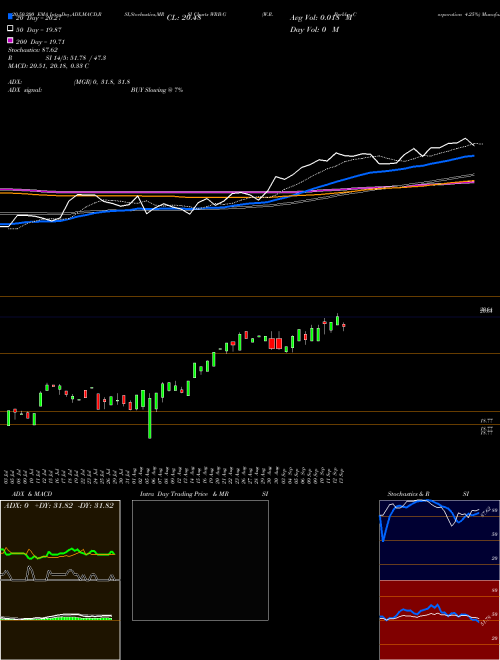Click the 'ADX & MACD' panel title
Screen dimensions: 500x660
coord(32,494)
